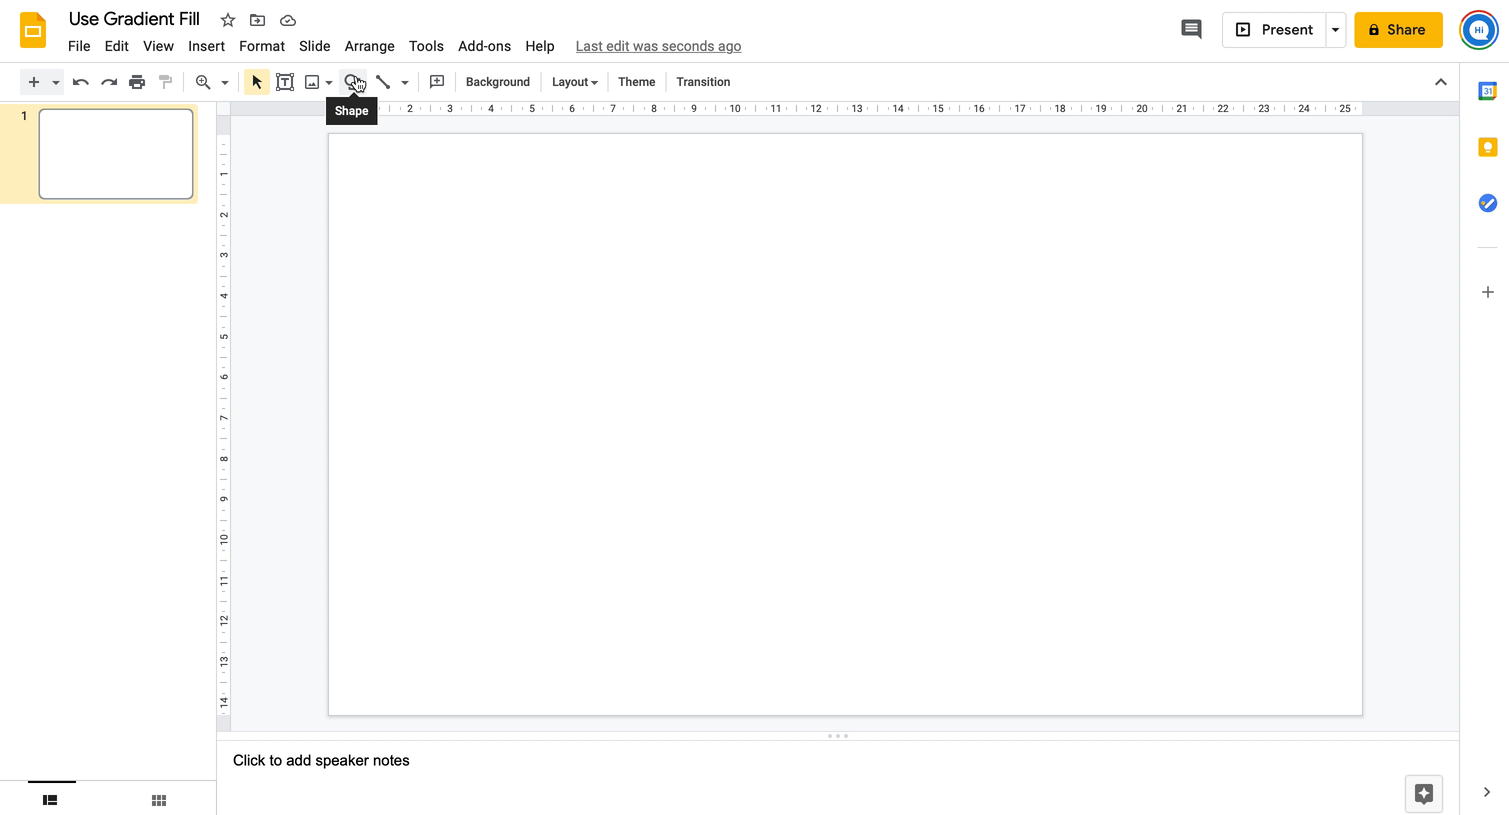Screen dimensions: 1509x815
Task: Open the Format menu
Action: coord(262,46)
